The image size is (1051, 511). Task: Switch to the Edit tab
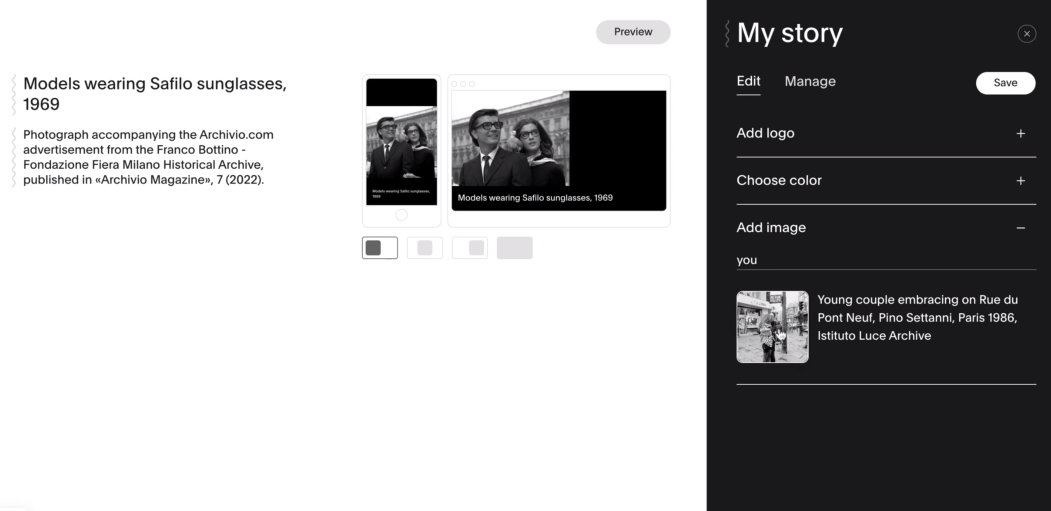(x=748, y=82)
